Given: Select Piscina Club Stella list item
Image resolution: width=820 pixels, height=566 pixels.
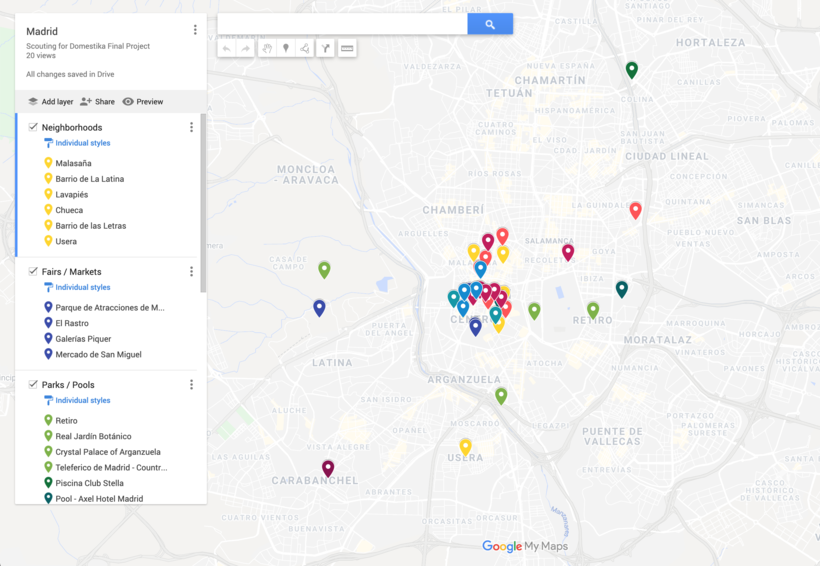Looking at the screenshot, I should coord(89,483).
